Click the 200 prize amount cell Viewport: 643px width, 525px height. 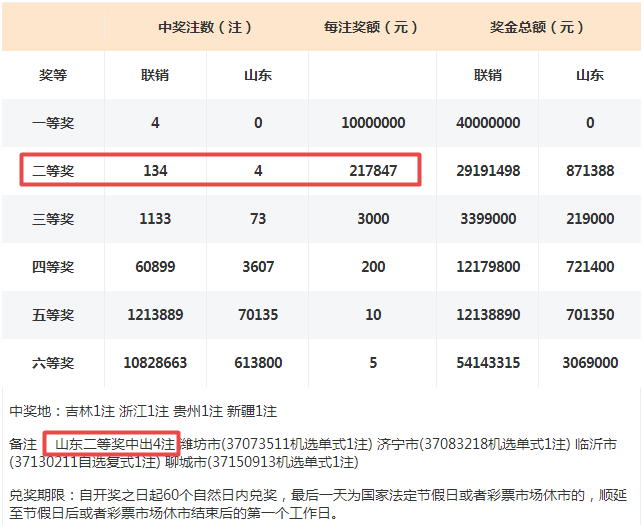pyautogui.click(x=373, y=267)
